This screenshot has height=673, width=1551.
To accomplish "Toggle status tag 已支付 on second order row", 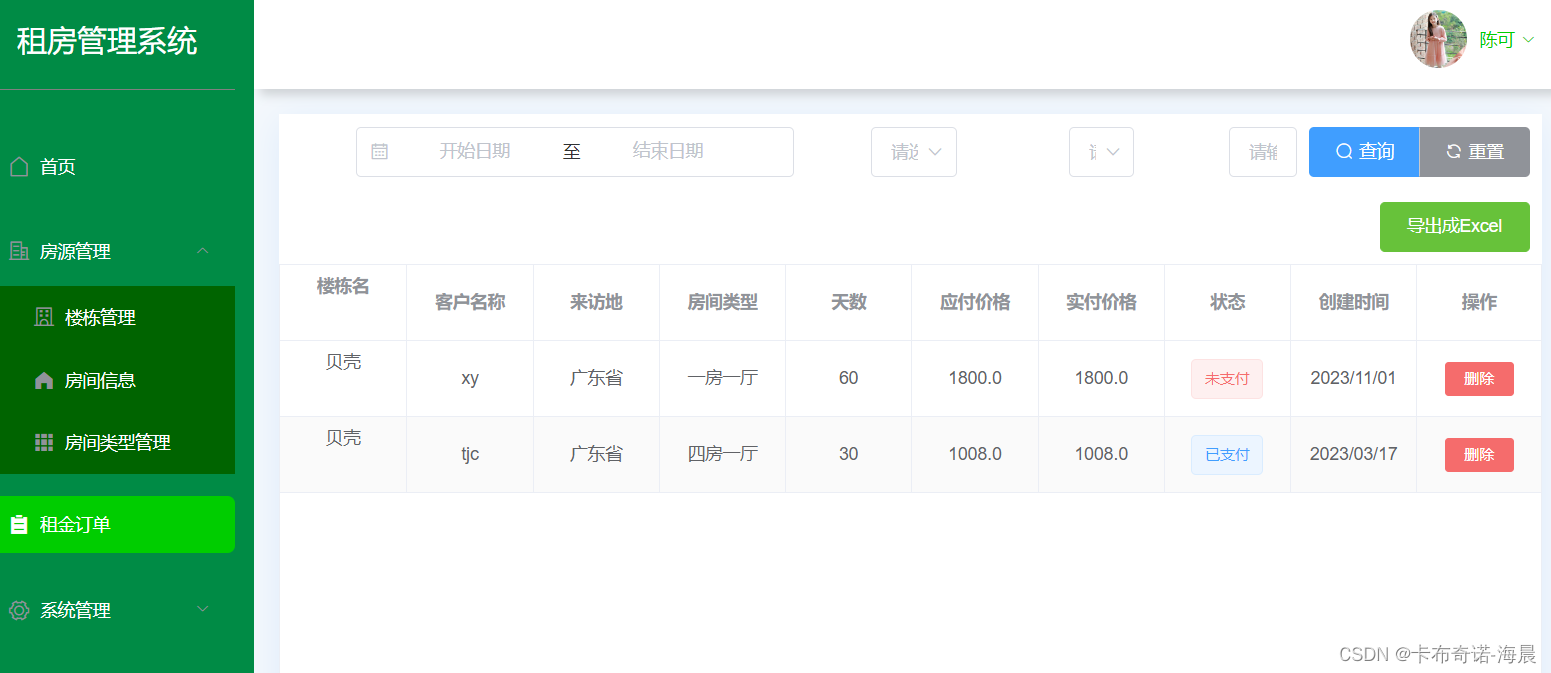I will (x=1227, y=454).
